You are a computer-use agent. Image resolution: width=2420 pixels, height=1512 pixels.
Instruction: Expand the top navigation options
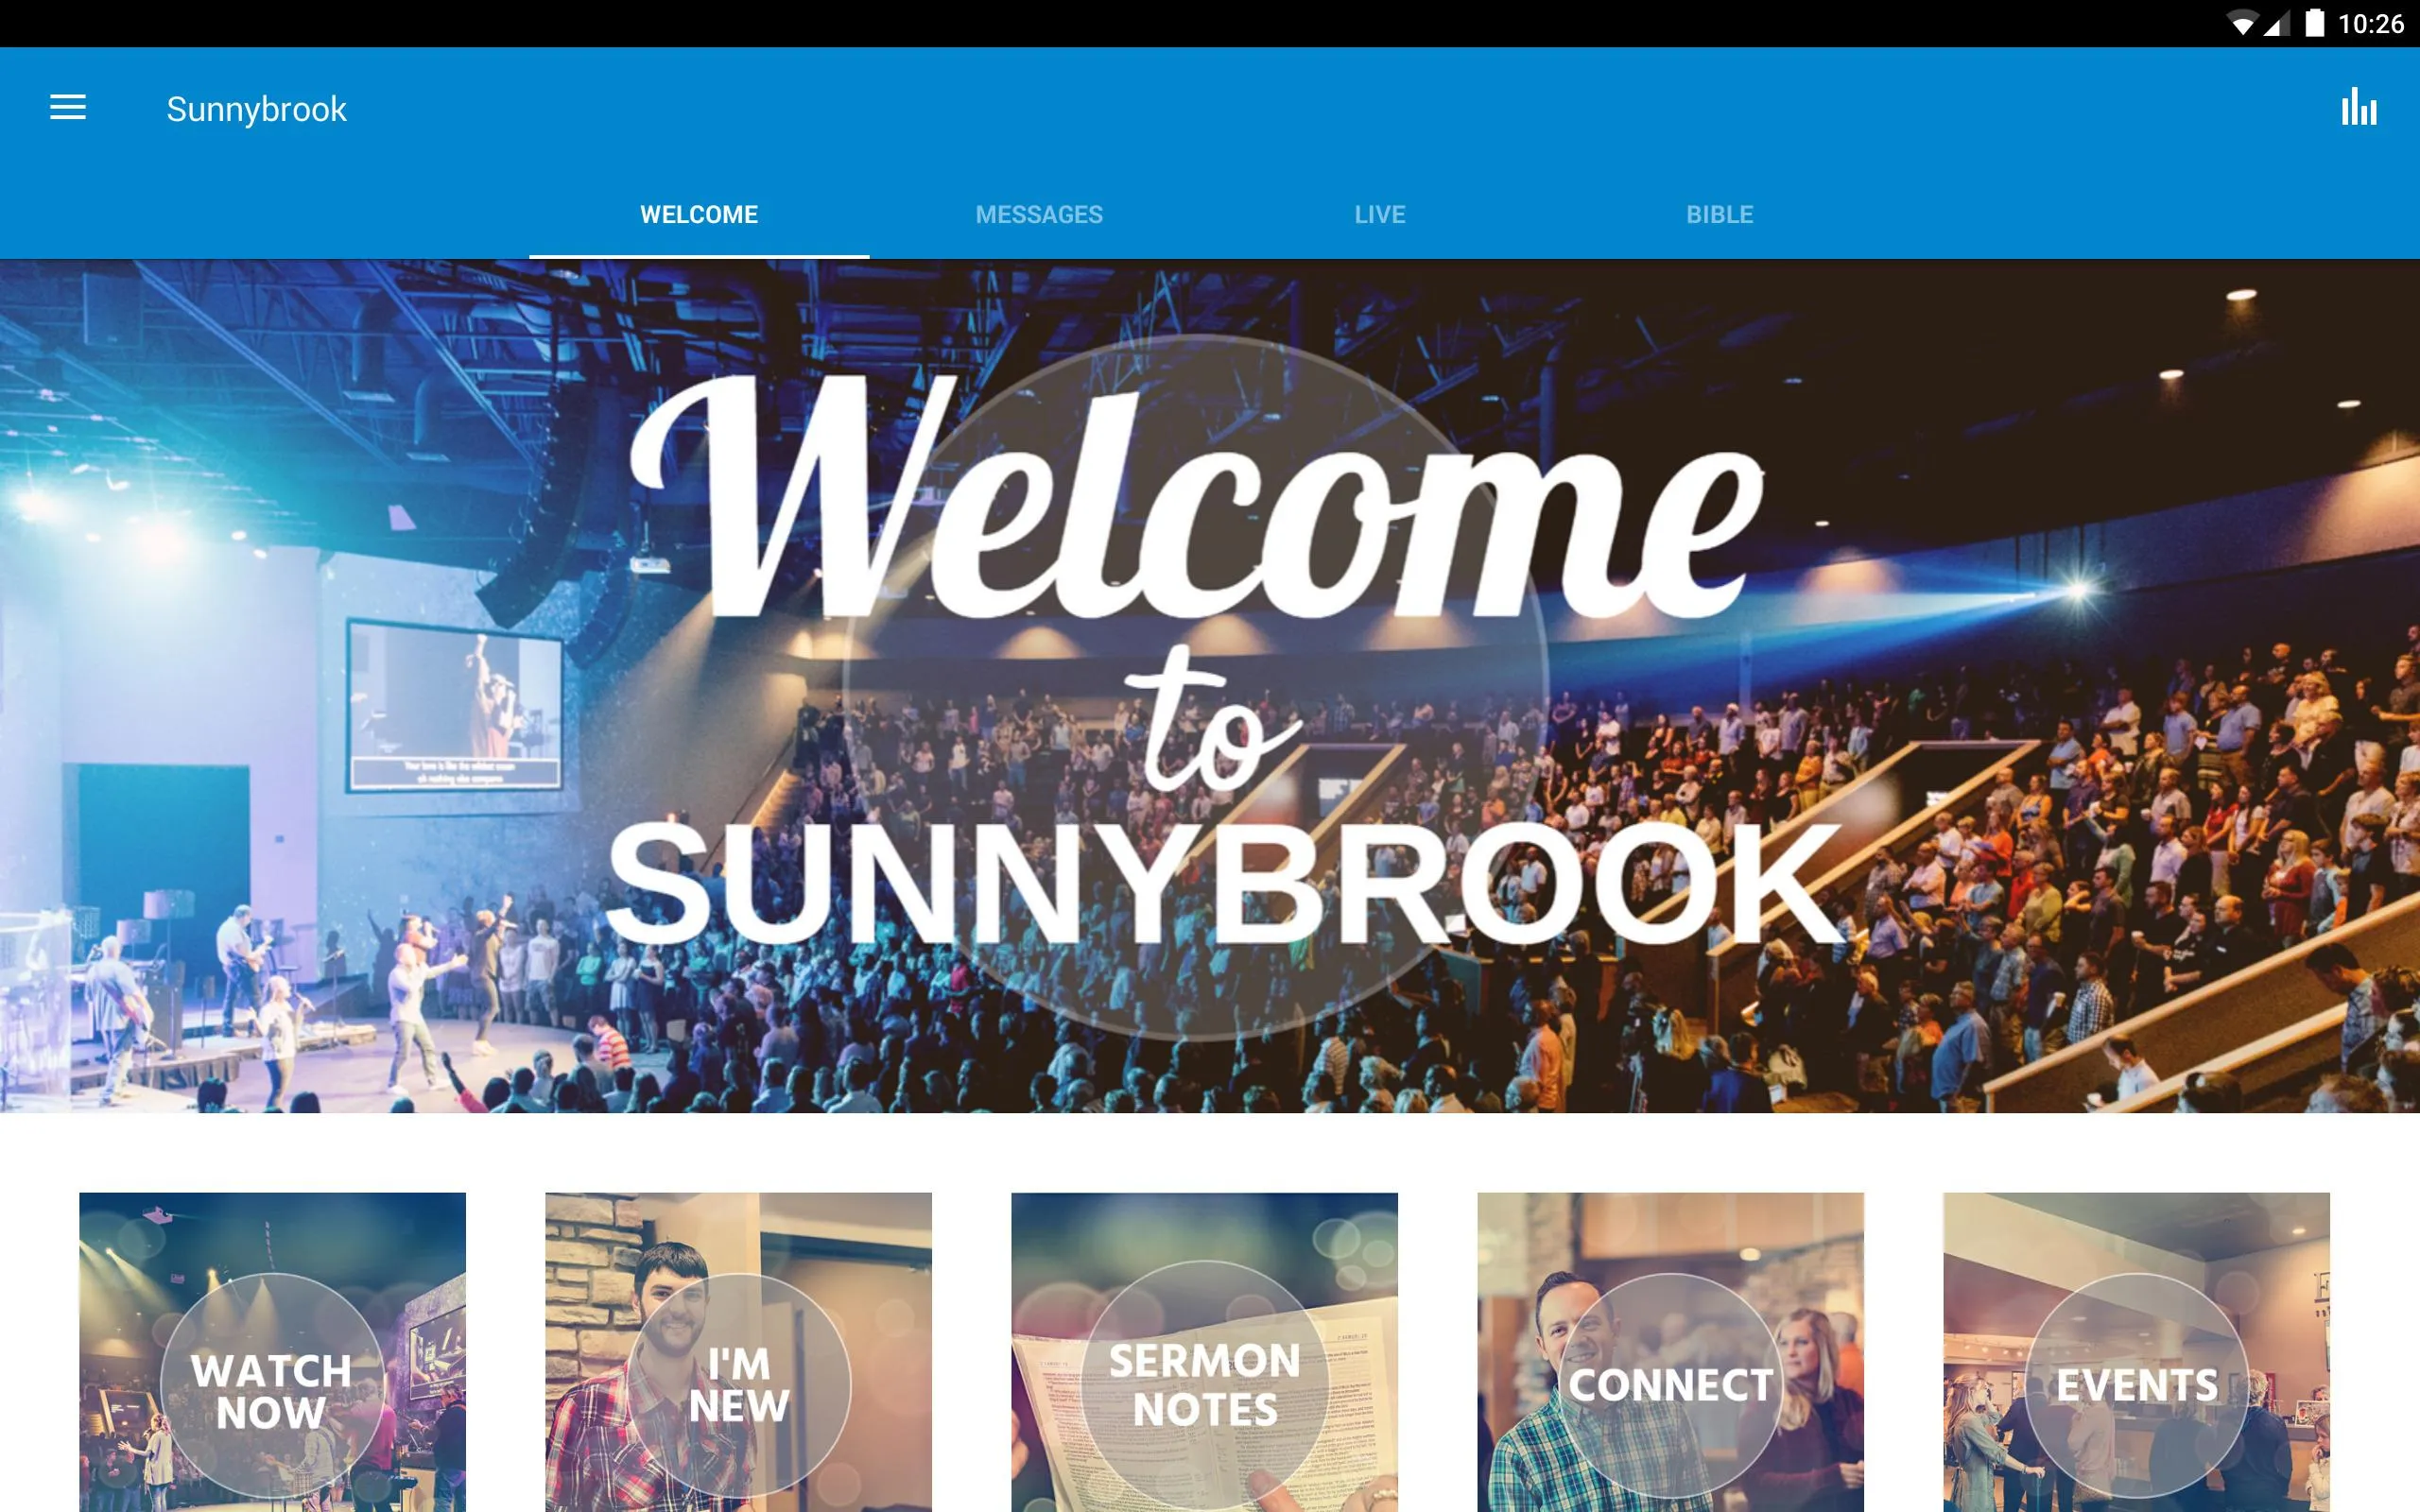pyautogui.click(x=66, y=108)
